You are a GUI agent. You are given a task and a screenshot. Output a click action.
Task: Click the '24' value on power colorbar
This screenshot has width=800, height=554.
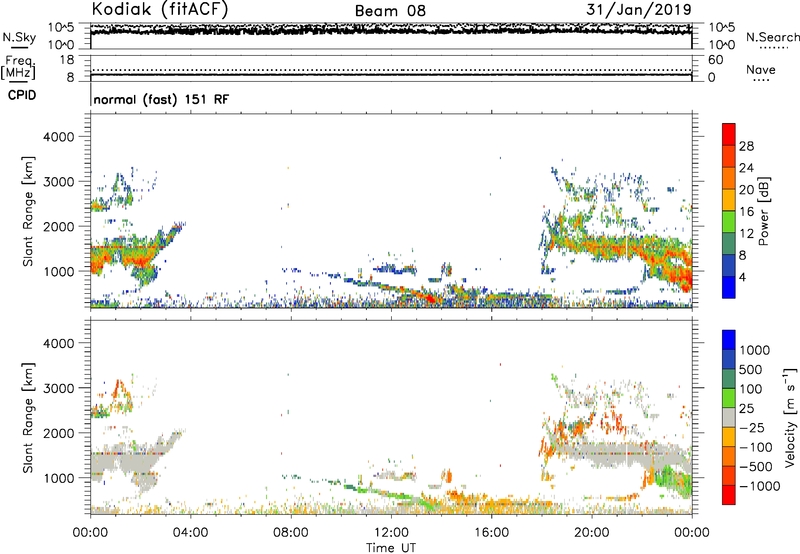(746, 168)
